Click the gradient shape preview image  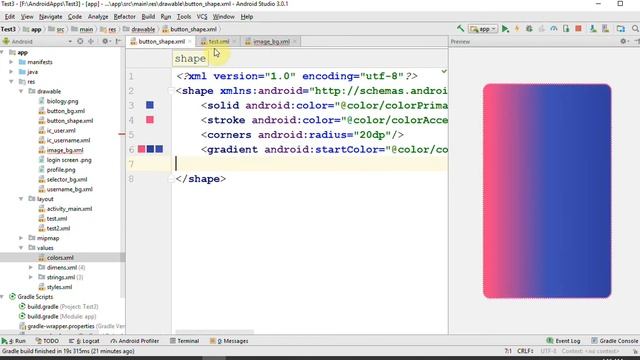click(547, 191)
